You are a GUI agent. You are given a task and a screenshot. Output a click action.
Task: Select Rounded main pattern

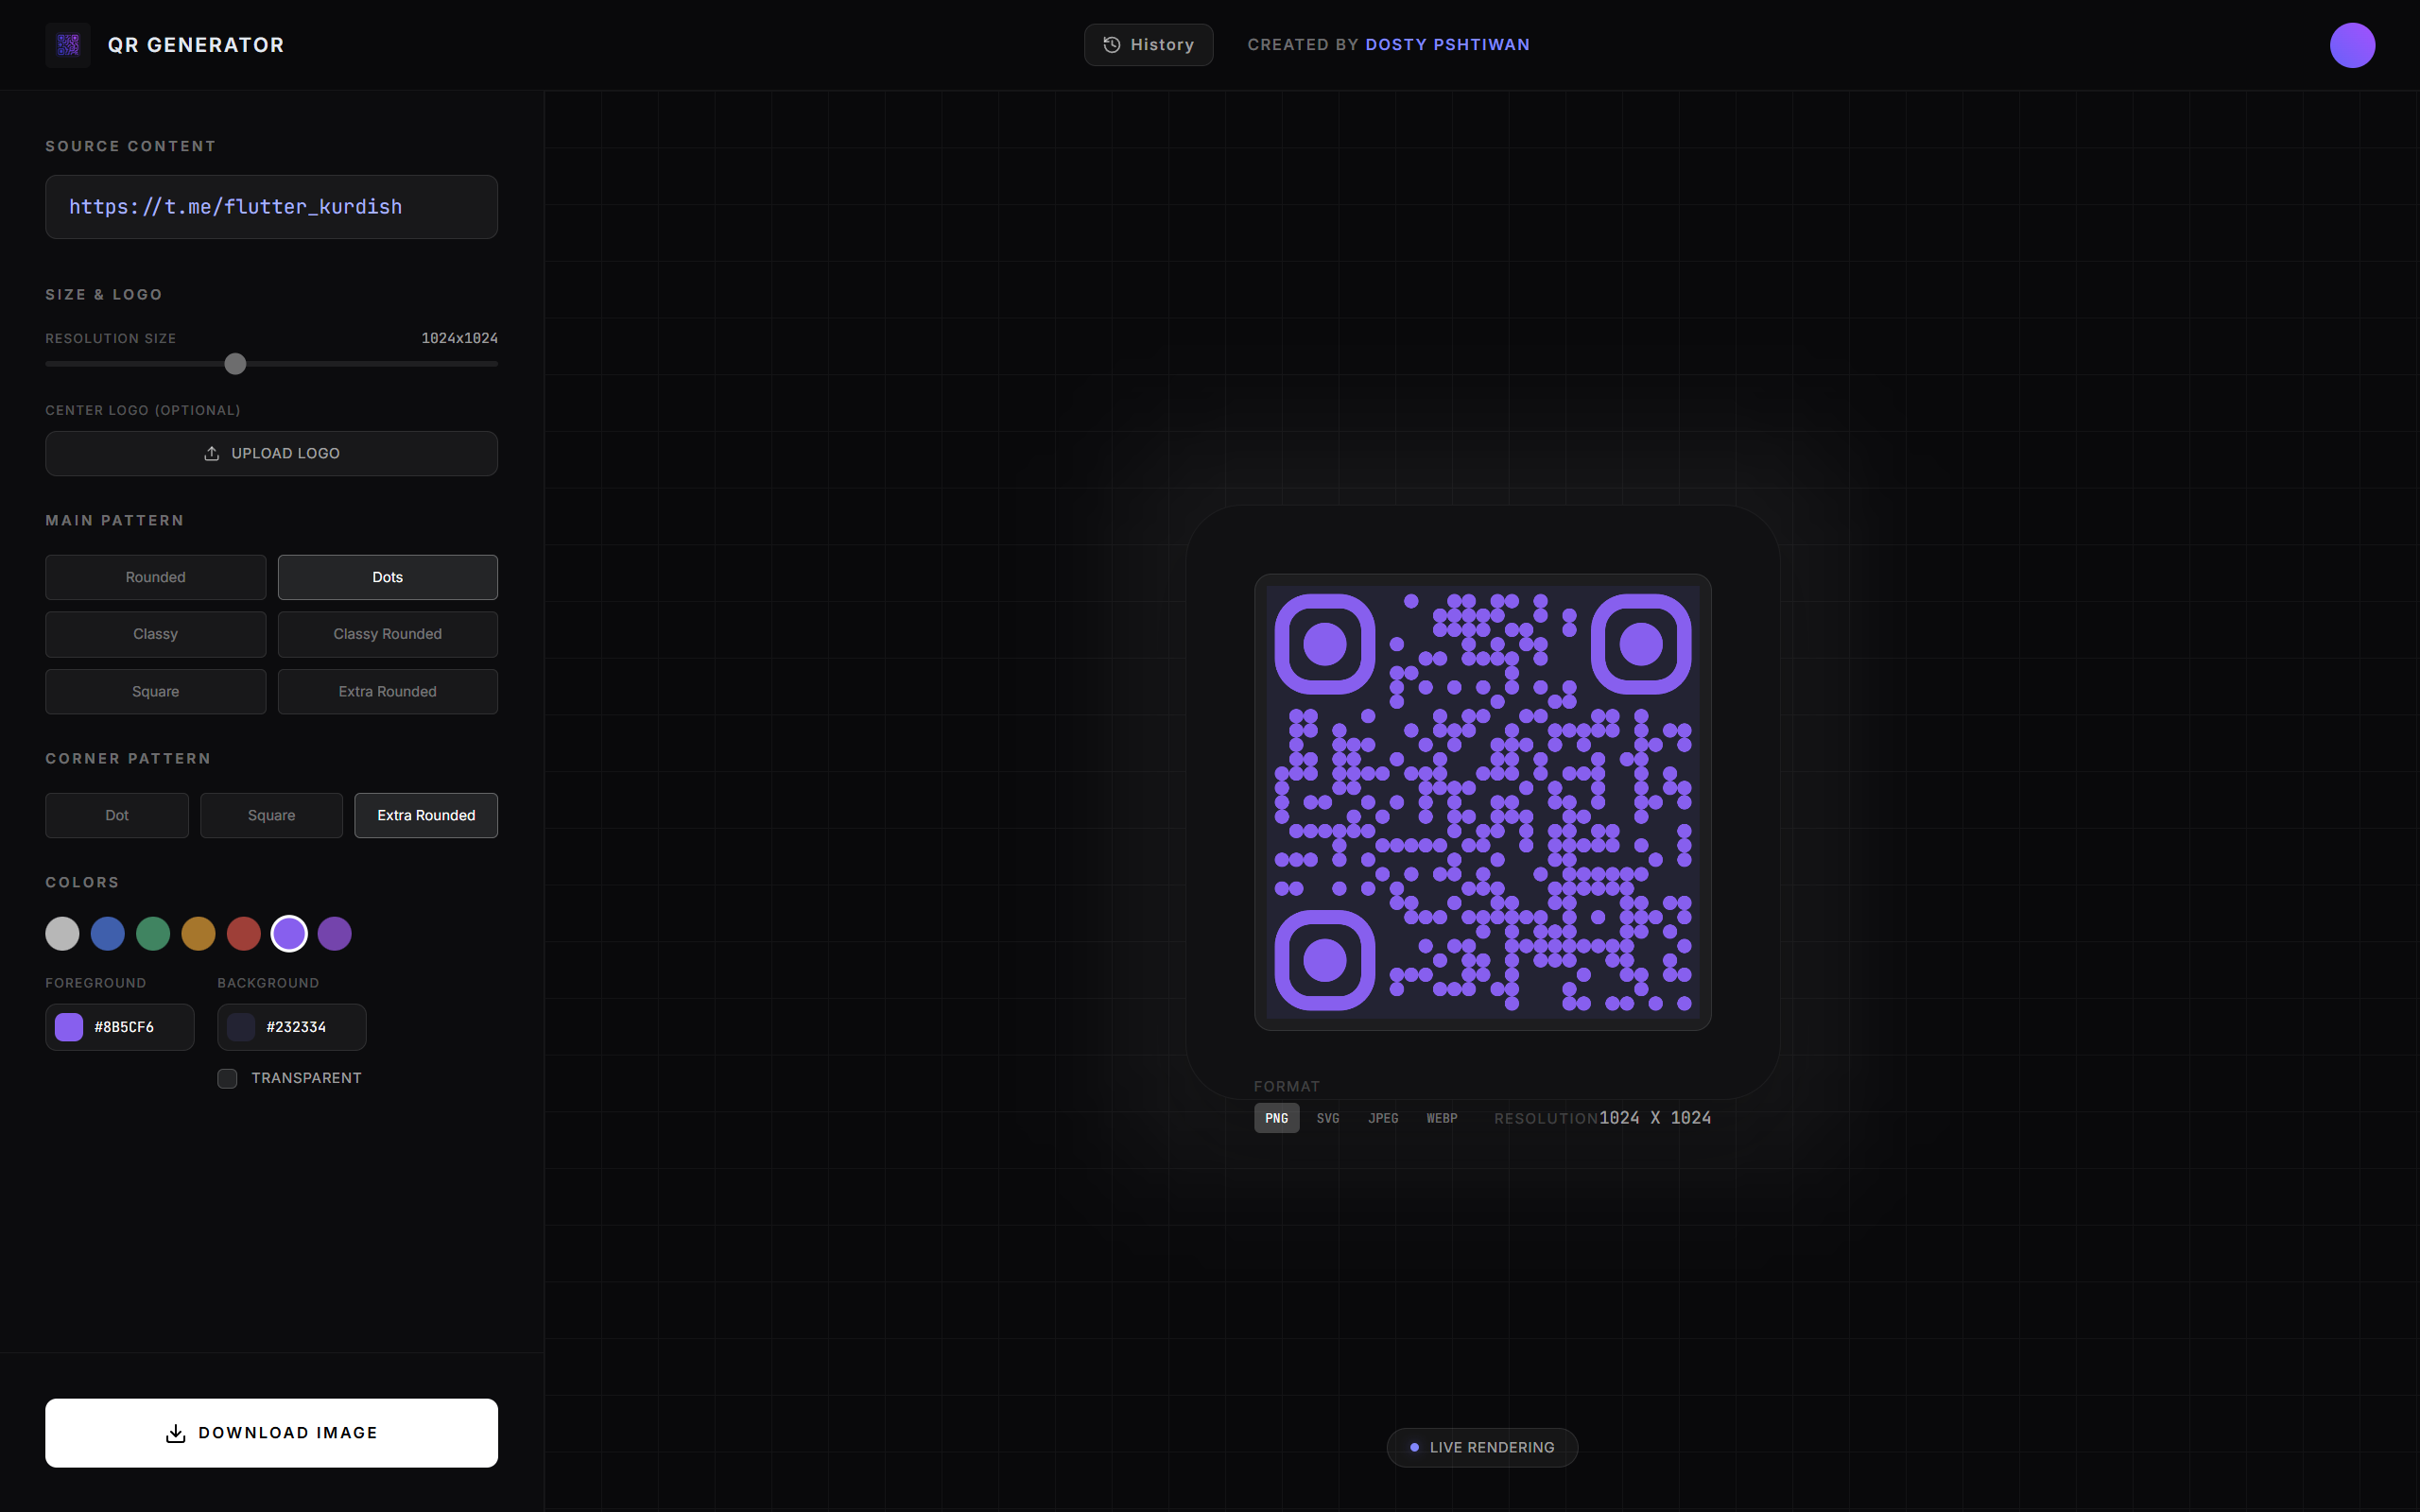(155, 577)
